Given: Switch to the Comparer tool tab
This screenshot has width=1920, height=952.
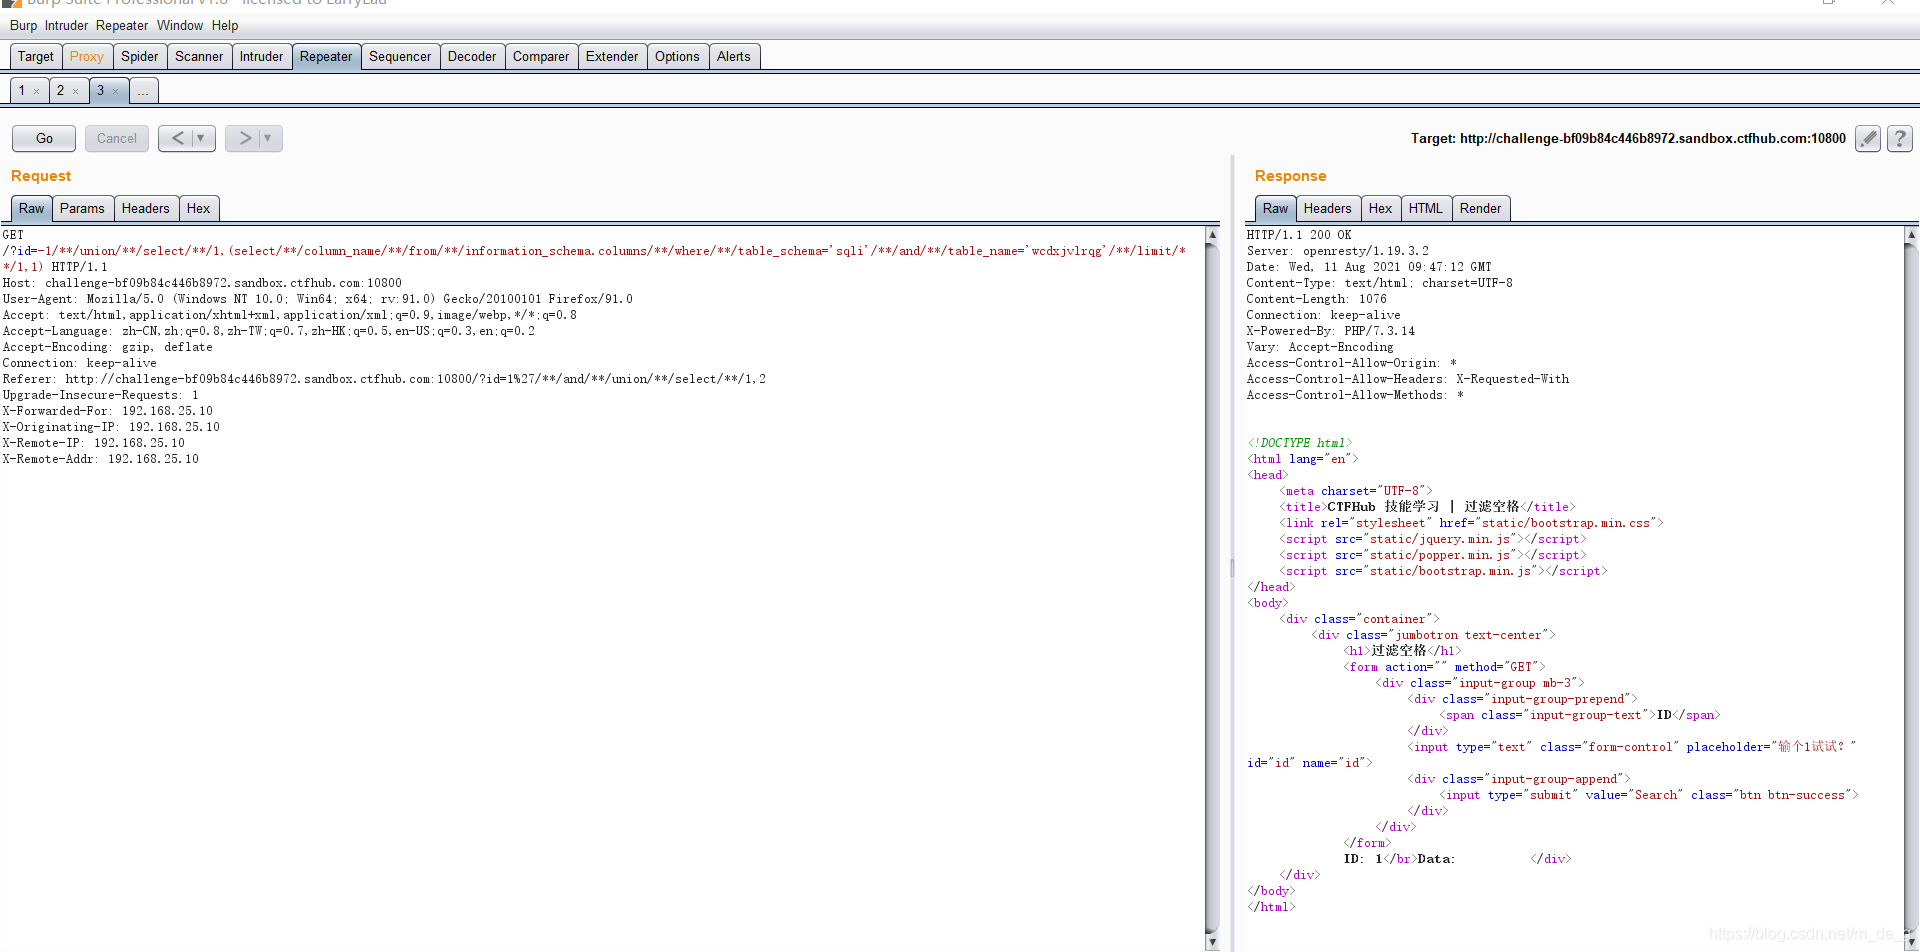Looking at the screenshot, I should tap(541, 56).
